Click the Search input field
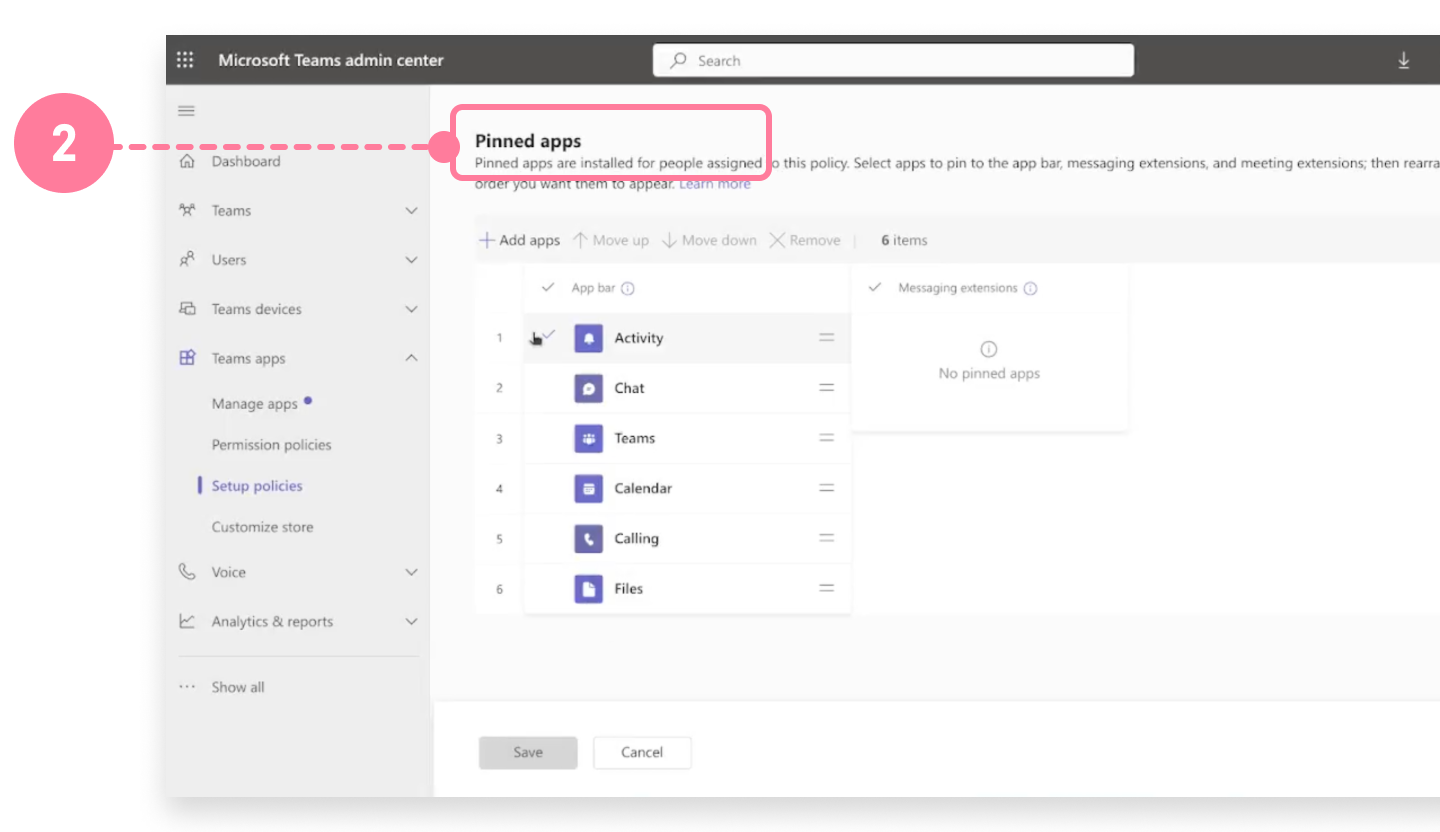Viewport: 1440px width, 832px height. 893,60
